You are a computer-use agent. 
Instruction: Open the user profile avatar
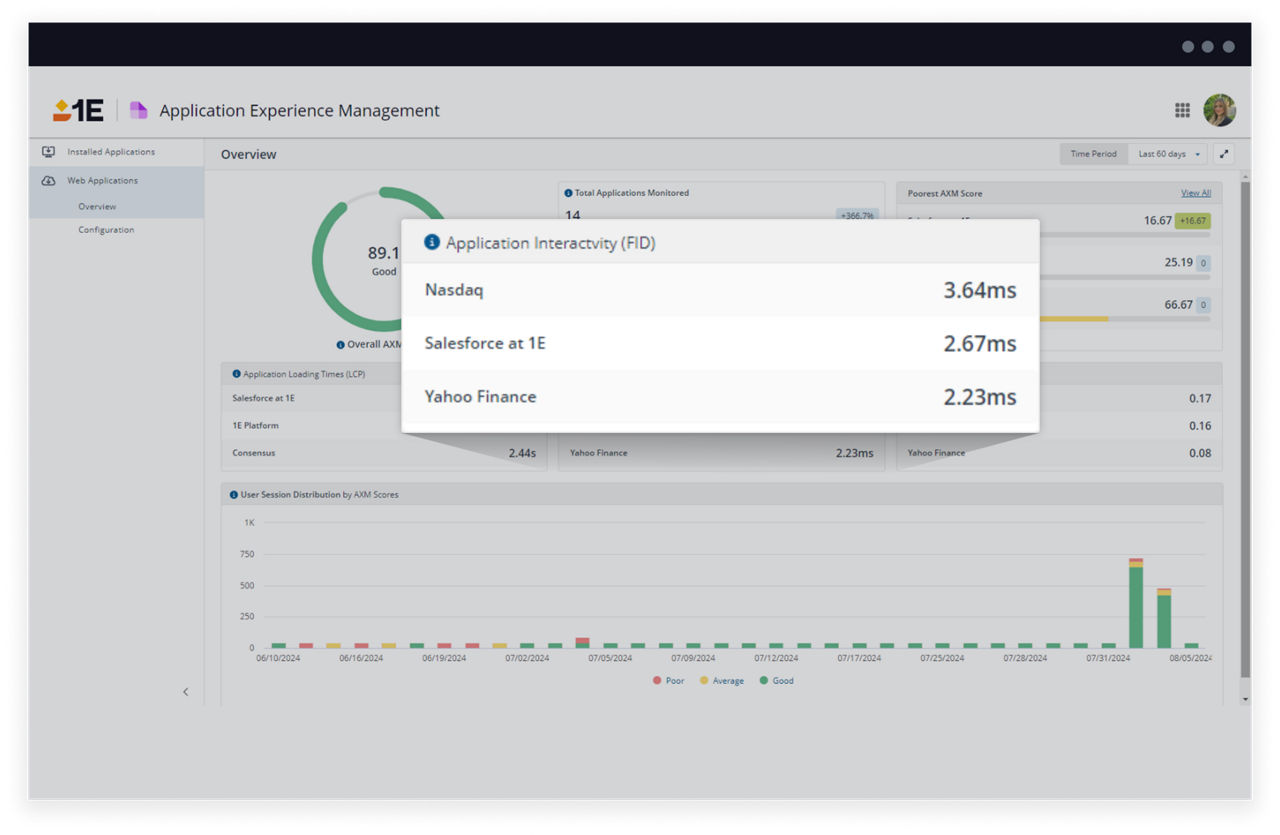(x=1219, y=110)
